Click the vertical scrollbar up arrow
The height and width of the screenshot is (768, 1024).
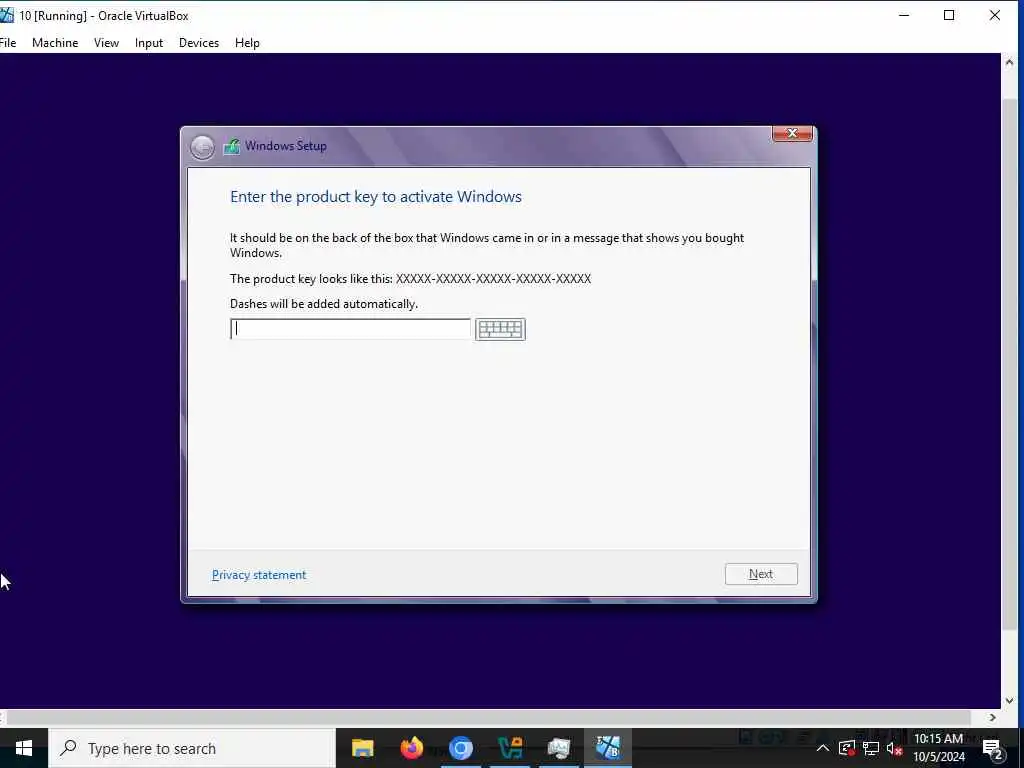[x=1010, y=63]
